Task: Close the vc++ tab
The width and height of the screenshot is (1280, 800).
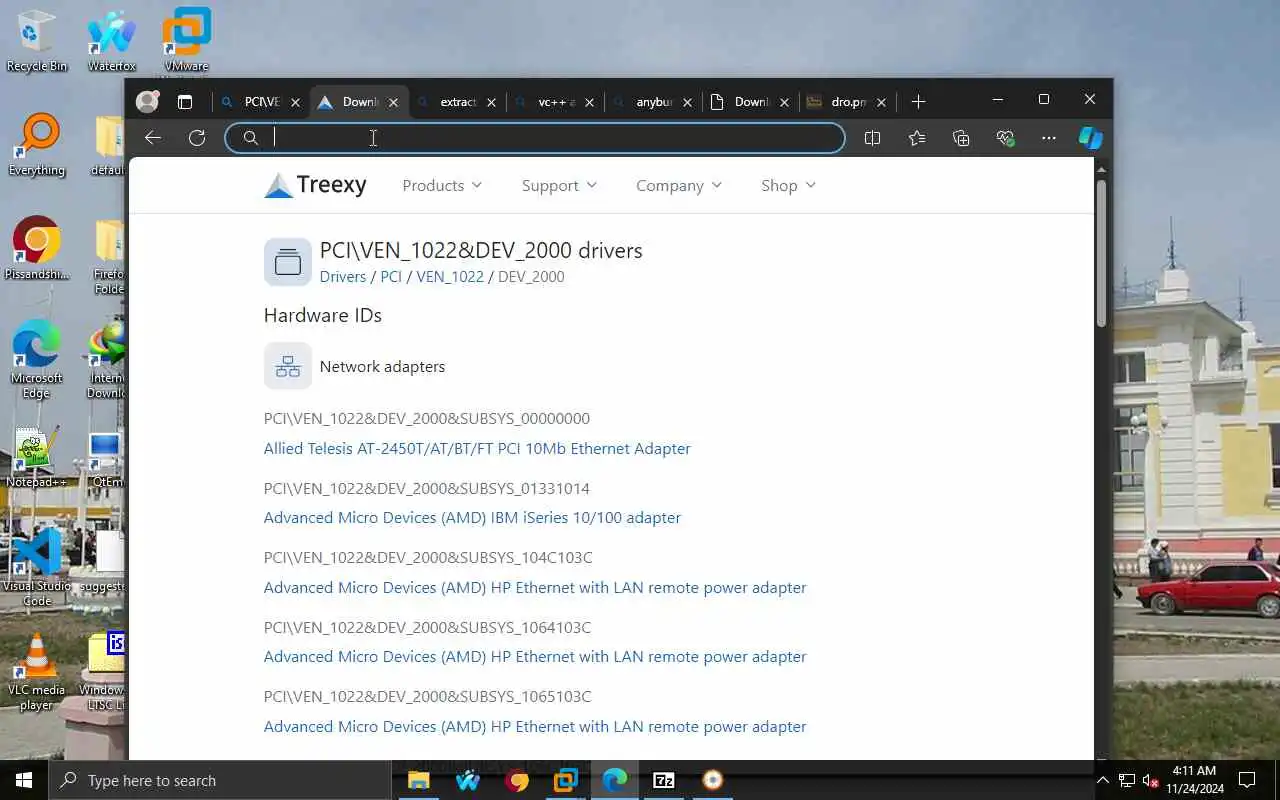Action: [589, 102]
